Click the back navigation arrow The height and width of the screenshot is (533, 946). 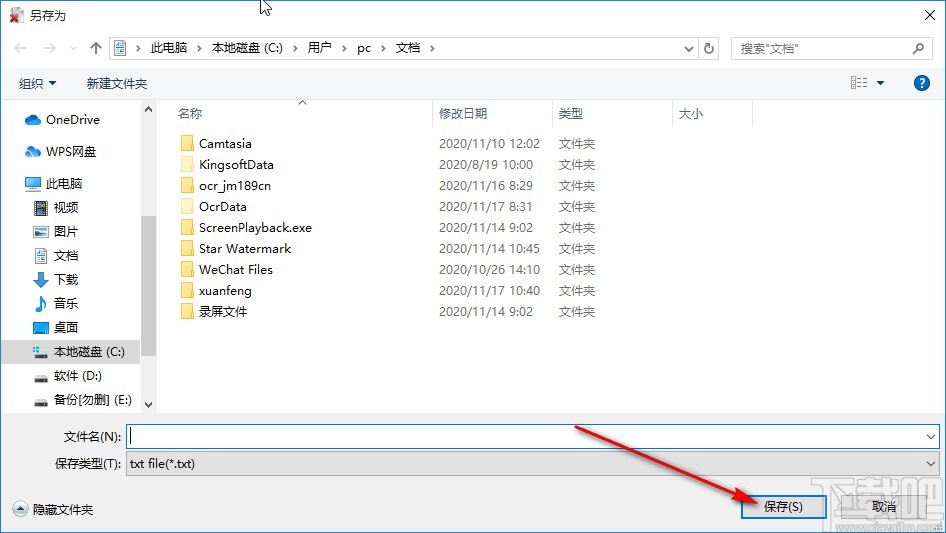click(x=20, y=48)
